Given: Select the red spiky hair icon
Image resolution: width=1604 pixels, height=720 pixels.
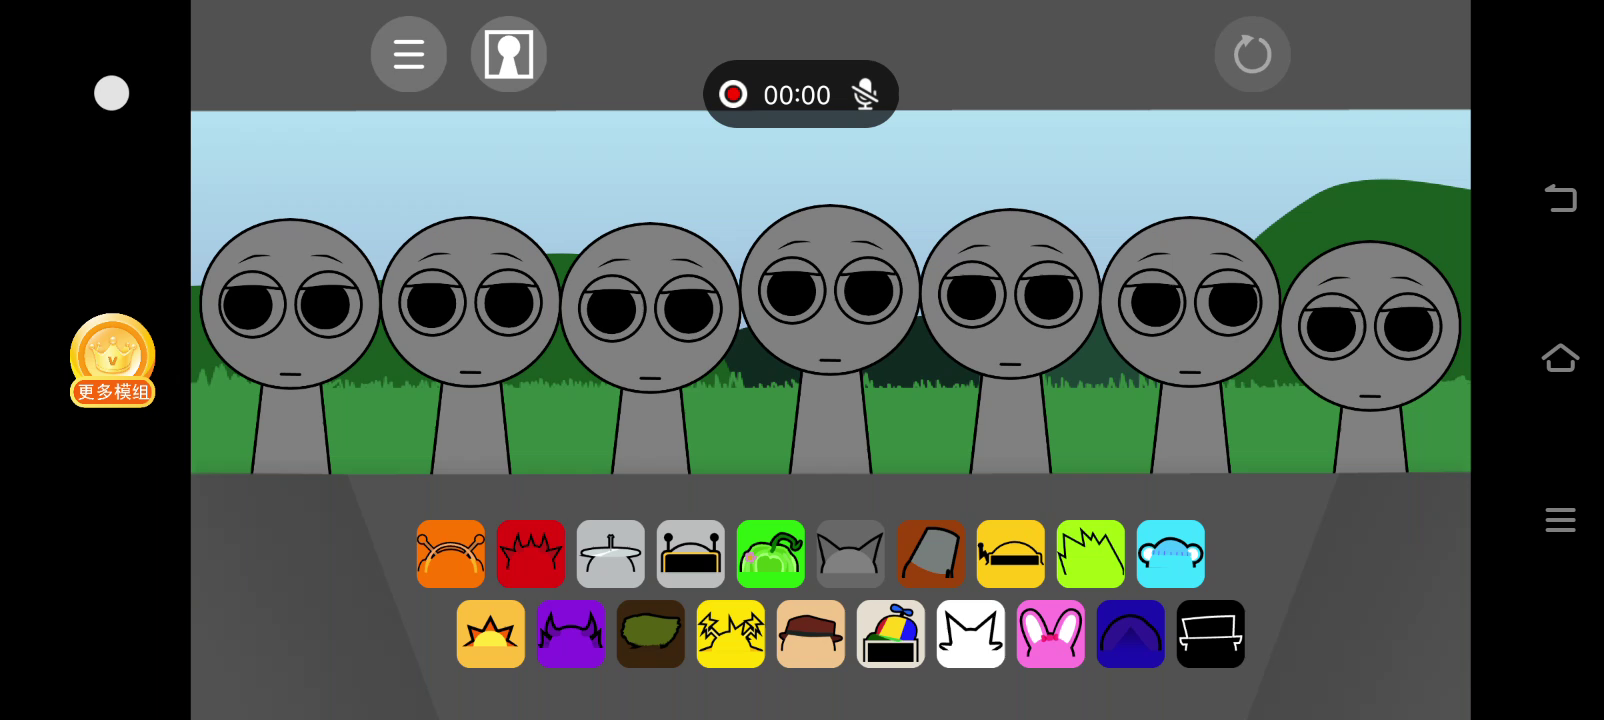Looking at the screenshot, I should 530,554.
